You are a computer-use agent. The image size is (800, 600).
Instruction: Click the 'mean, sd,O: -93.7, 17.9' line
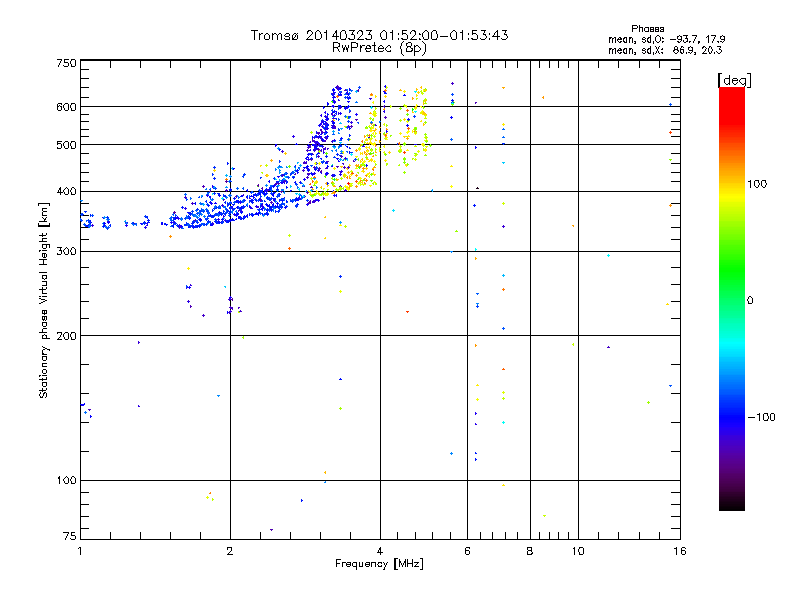click(666, 39)
